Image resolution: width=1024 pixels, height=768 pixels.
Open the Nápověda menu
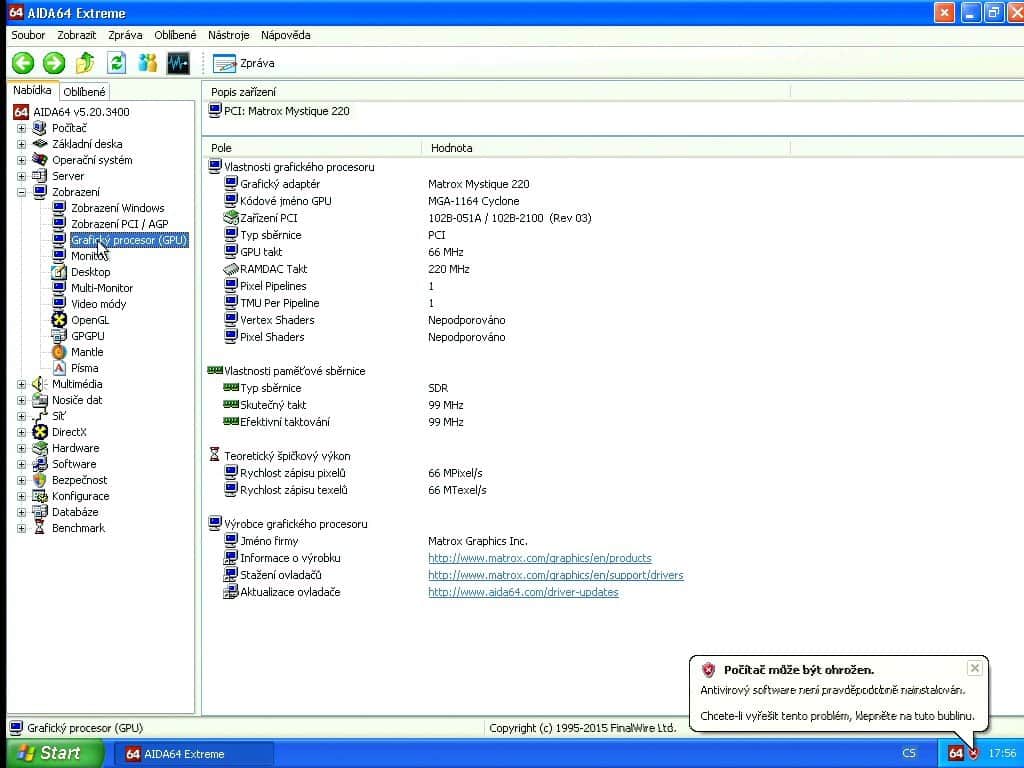[x=285, y=35]
